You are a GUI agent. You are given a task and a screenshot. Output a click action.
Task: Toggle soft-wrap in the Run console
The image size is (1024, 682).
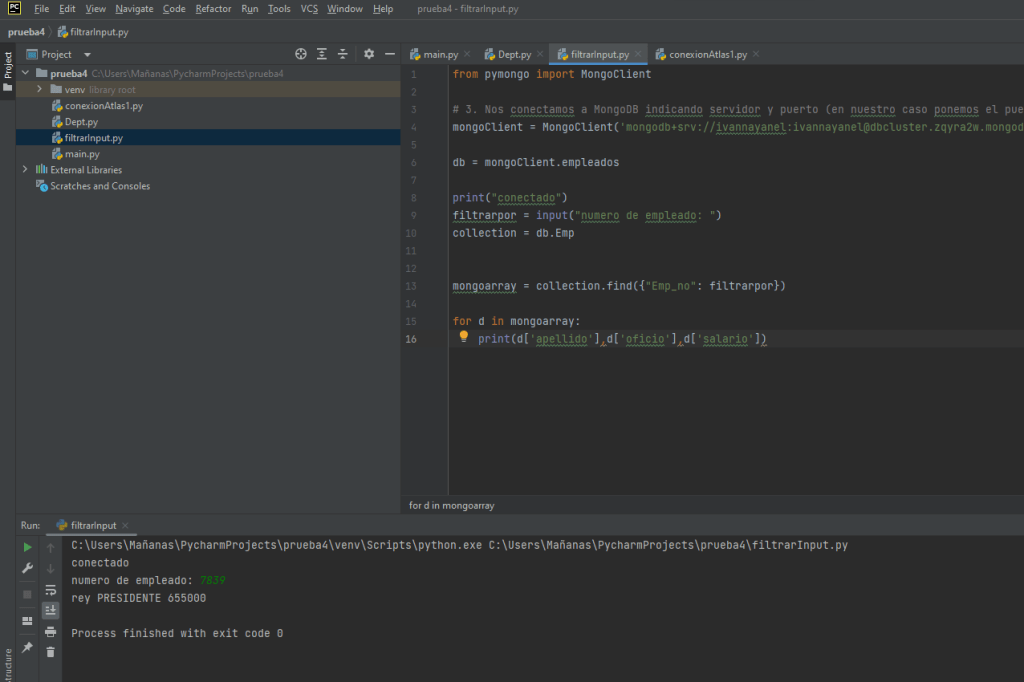[50, 589]
